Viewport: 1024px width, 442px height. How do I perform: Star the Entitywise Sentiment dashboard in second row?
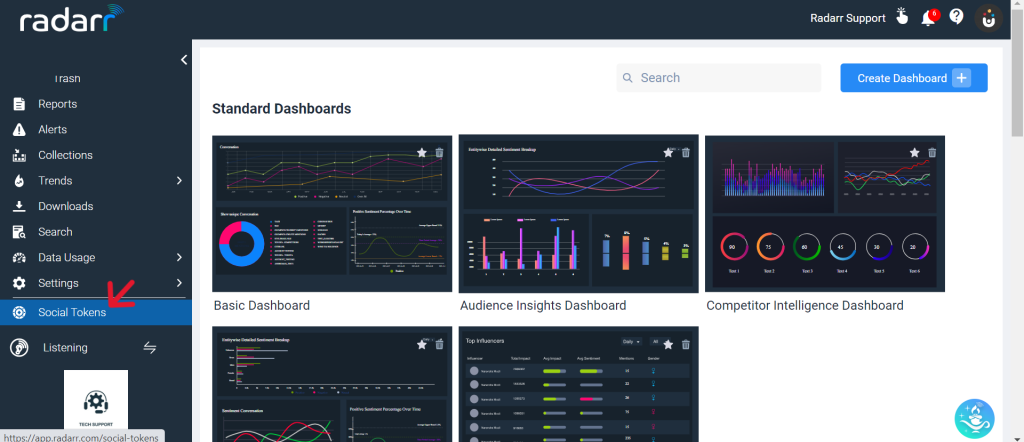coord(422,345)
